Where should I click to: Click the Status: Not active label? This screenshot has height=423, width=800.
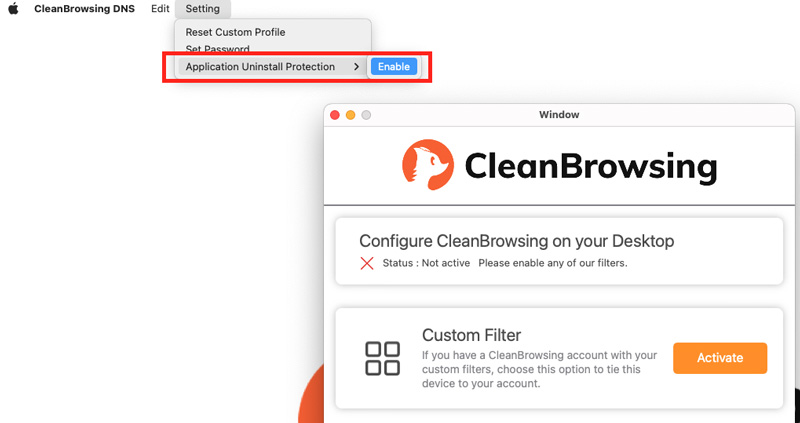pos(426,263)
